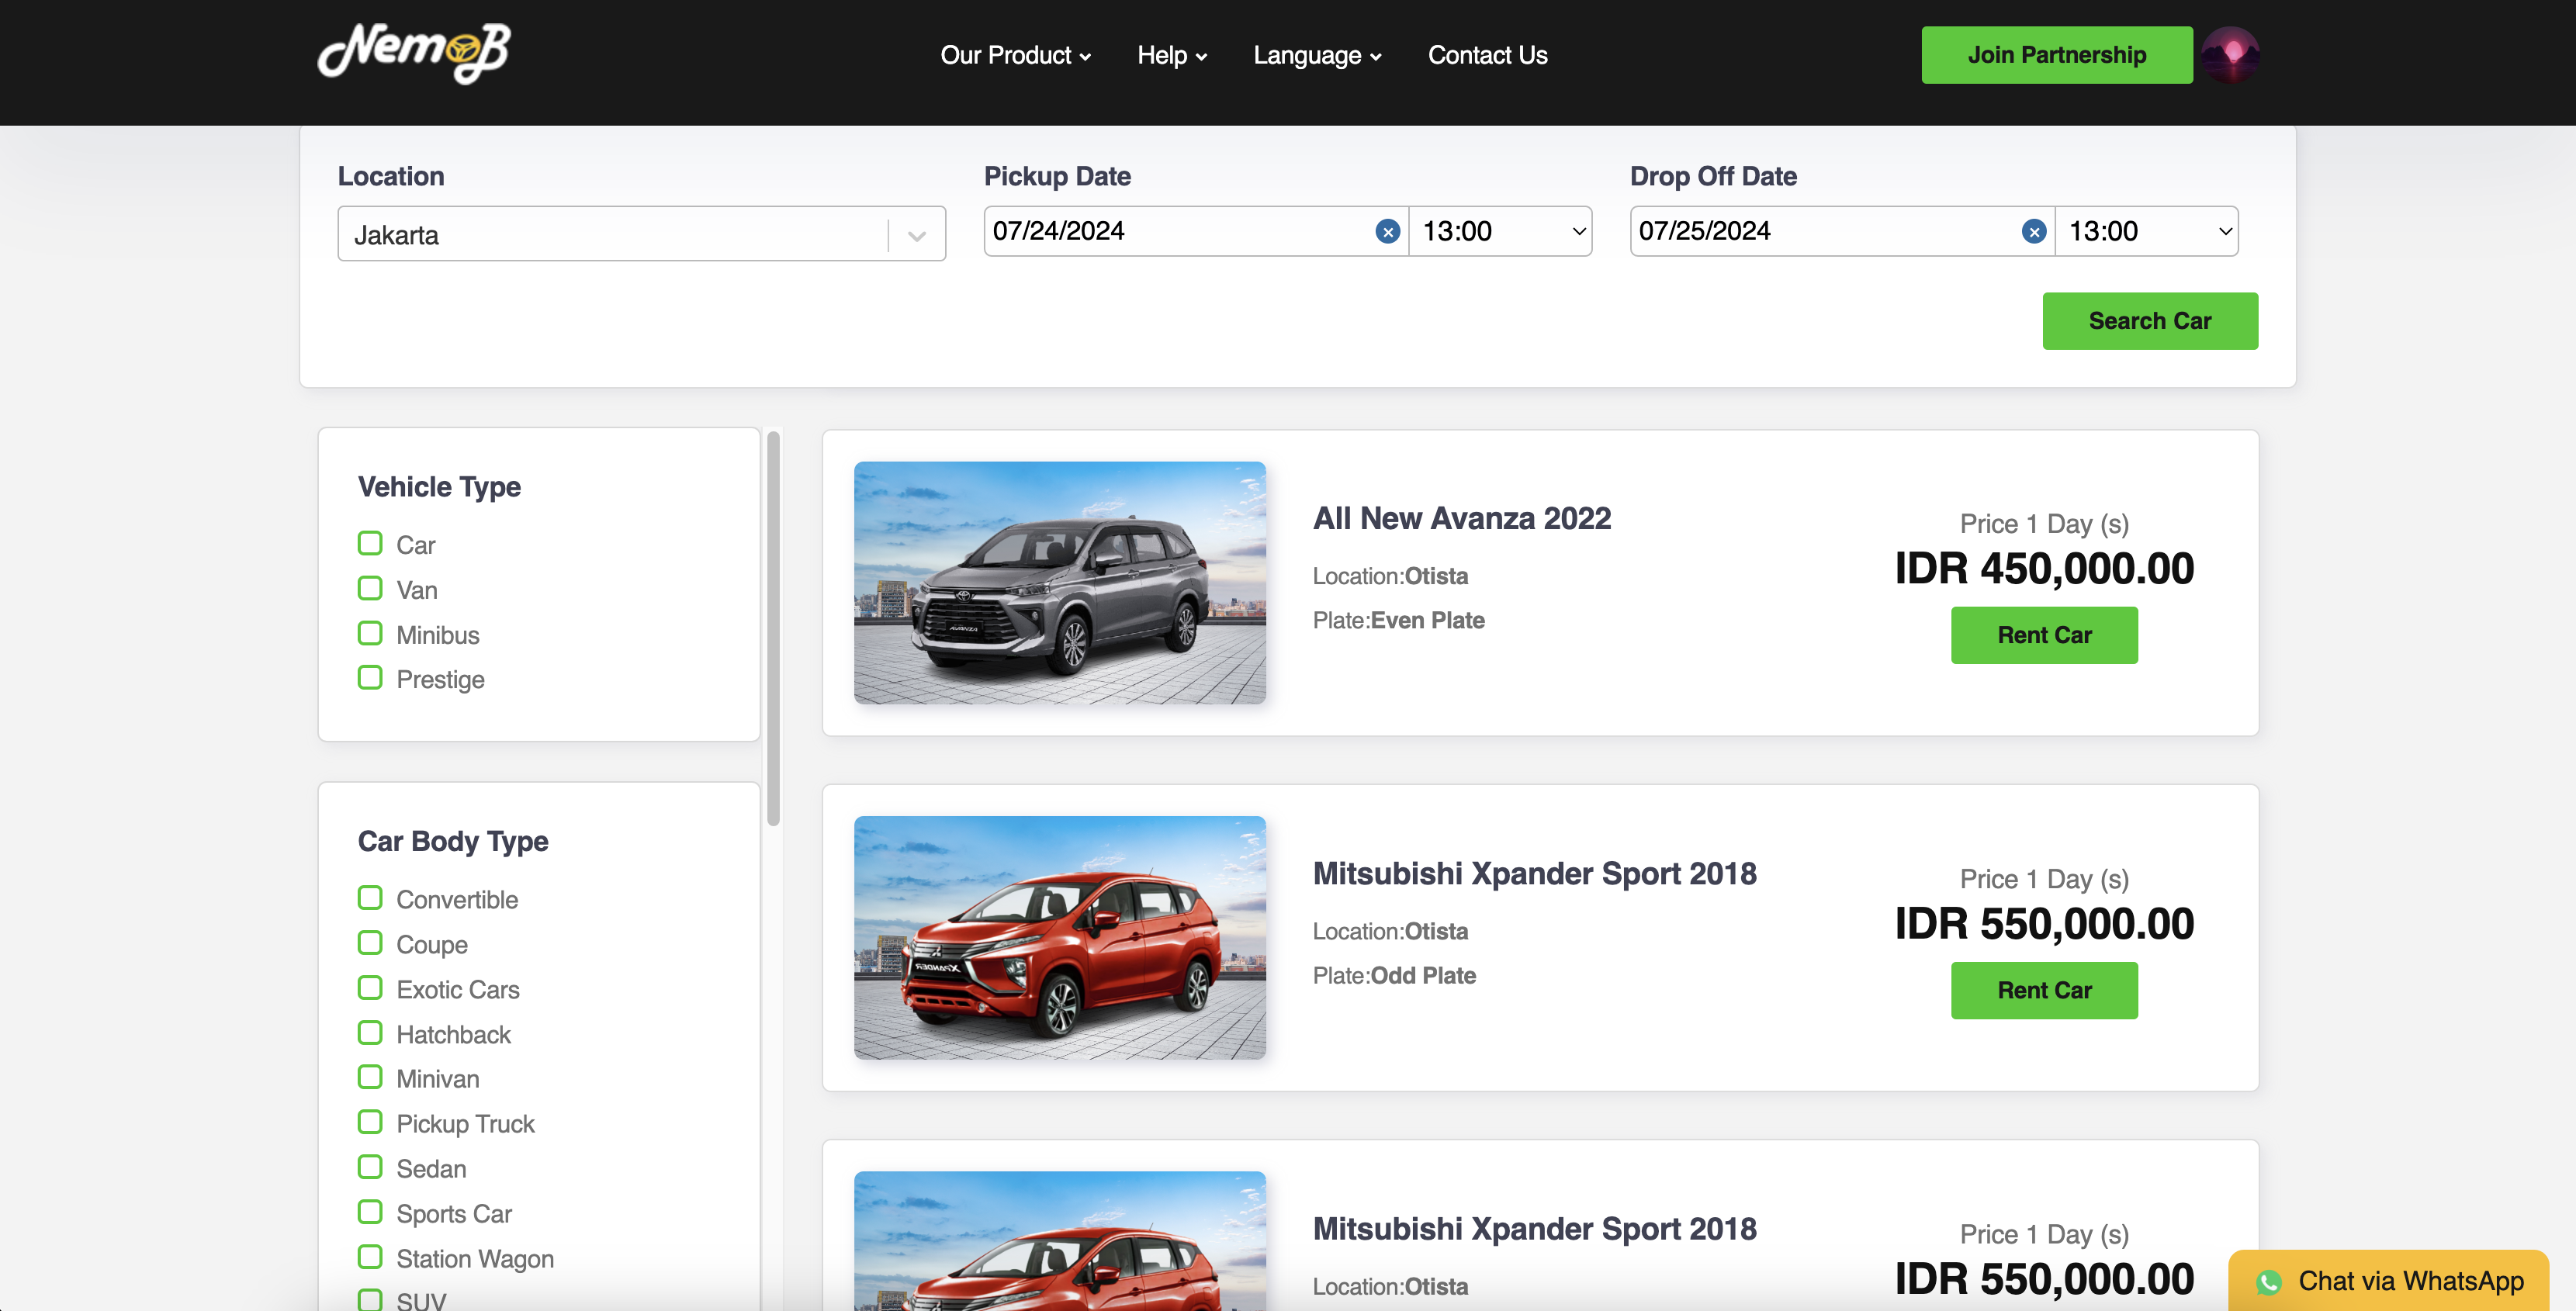This screenshot has width=2576, height=1311.
Task: Check the Hatchback body type box
Action: (x=370, y=1032)
